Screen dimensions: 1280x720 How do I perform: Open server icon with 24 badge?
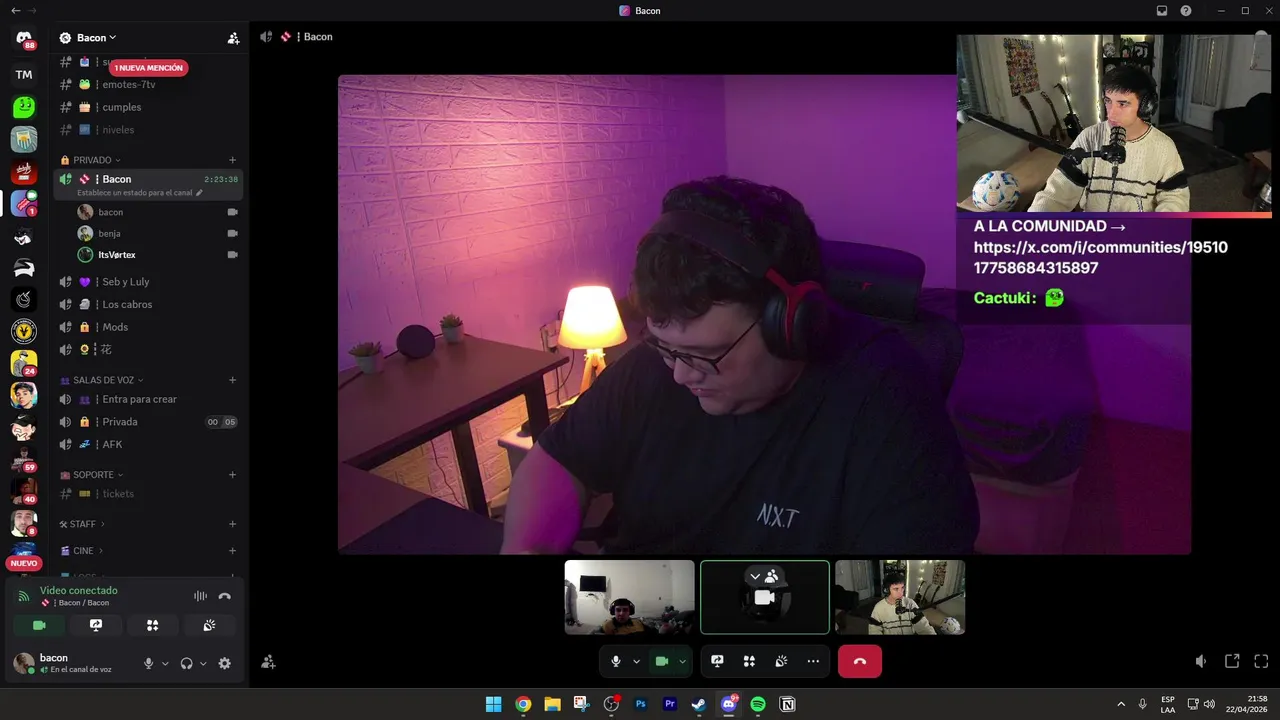point(24,363)
